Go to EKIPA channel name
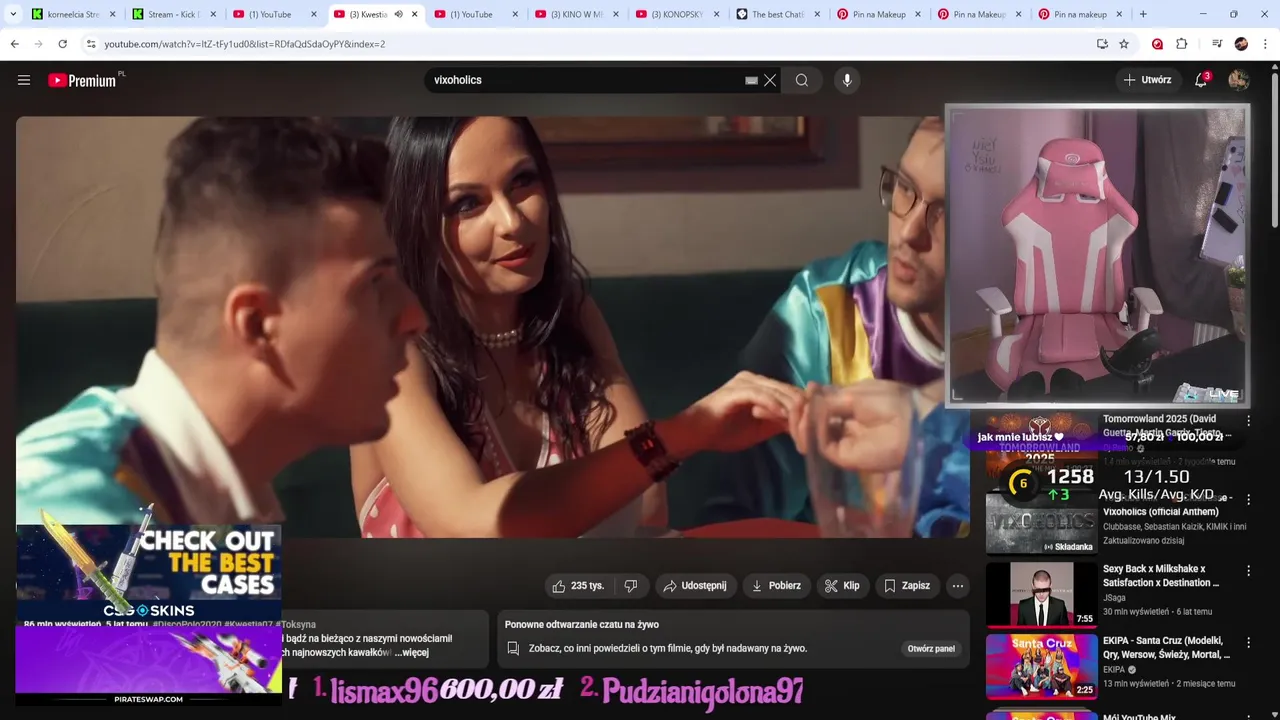 (1114, 670)
